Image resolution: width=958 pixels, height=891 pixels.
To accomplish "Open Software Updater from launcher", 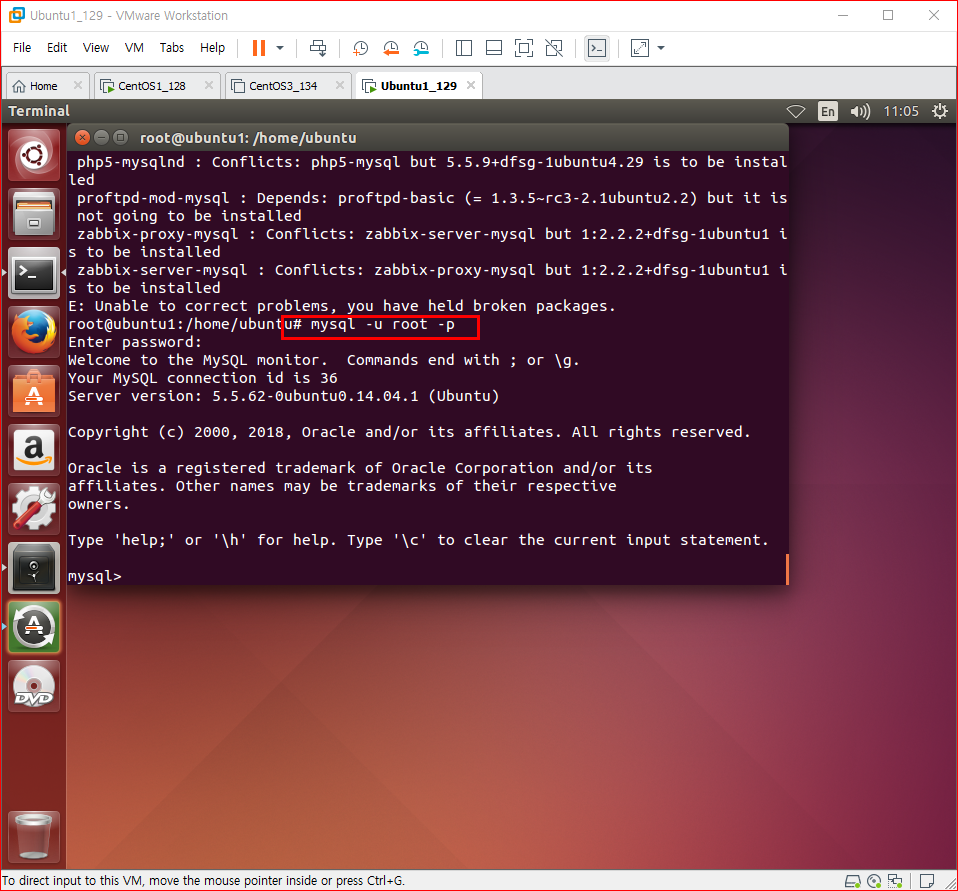I will (x=34, y=627).
